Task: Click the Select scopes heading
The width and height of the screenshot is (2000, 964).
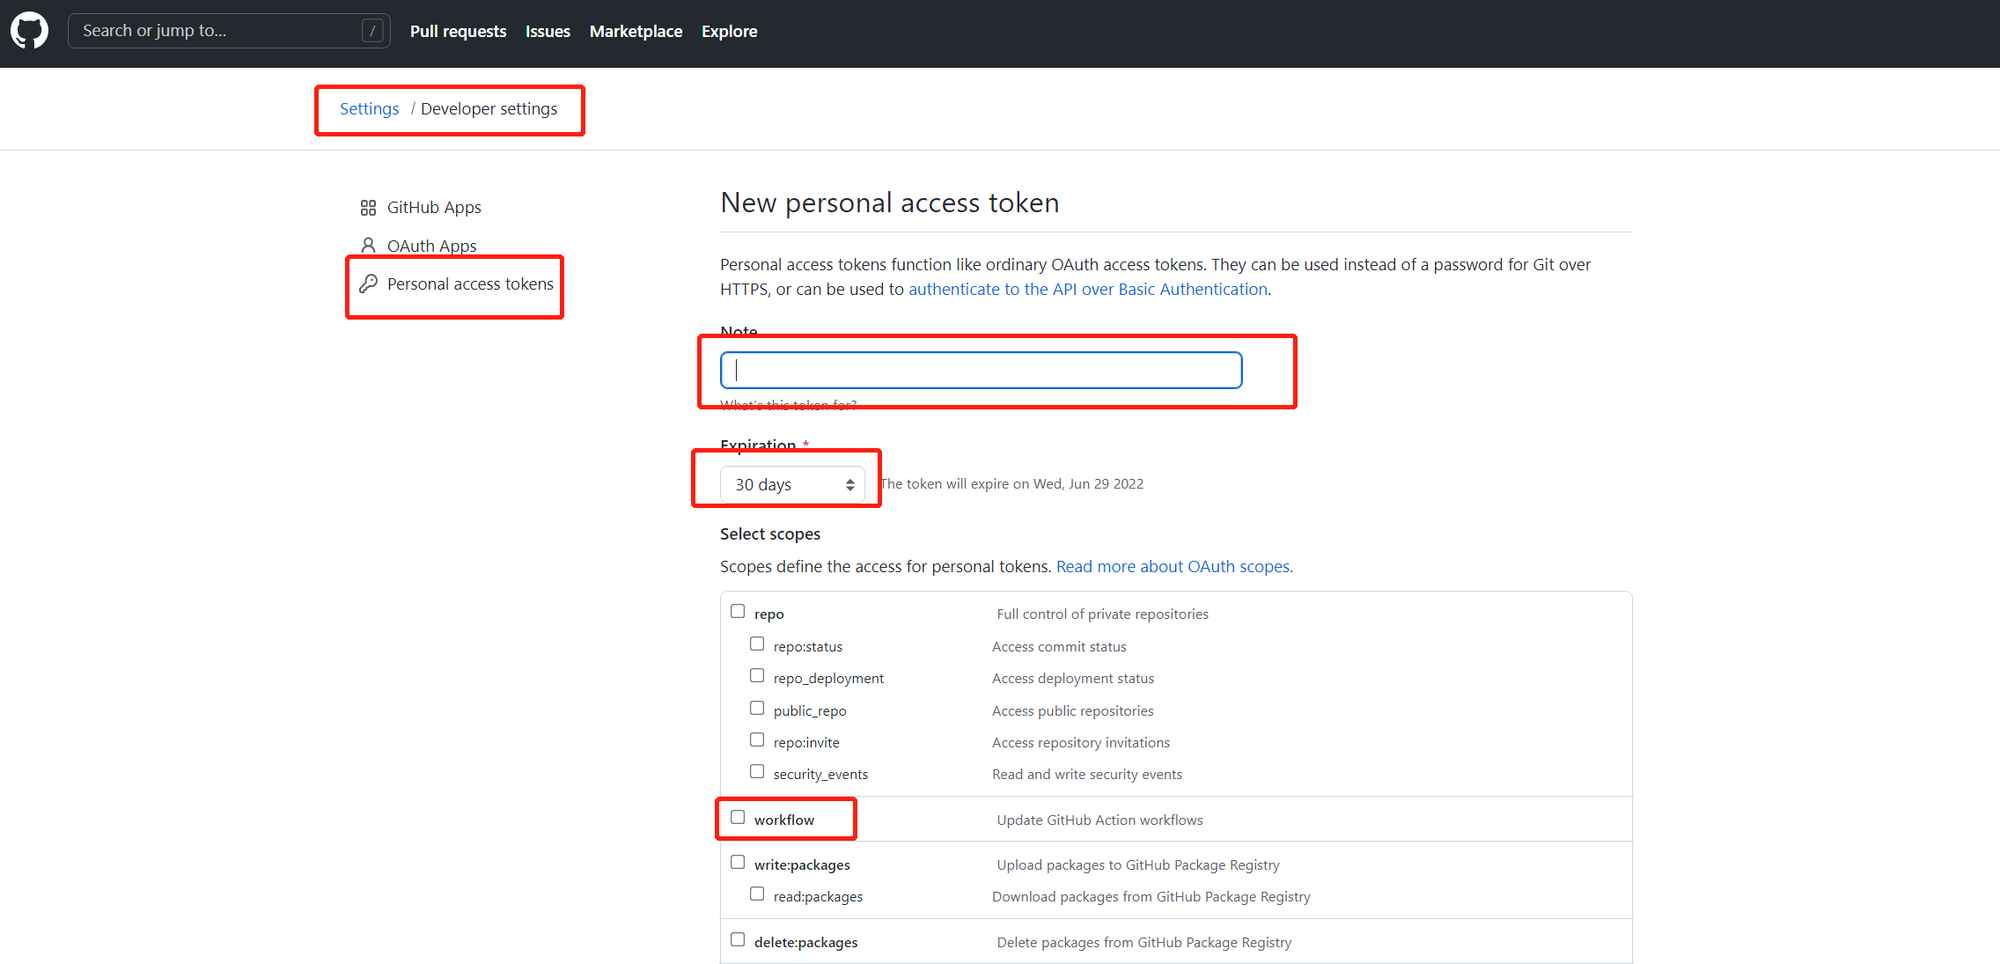Action: coord(770,534)
